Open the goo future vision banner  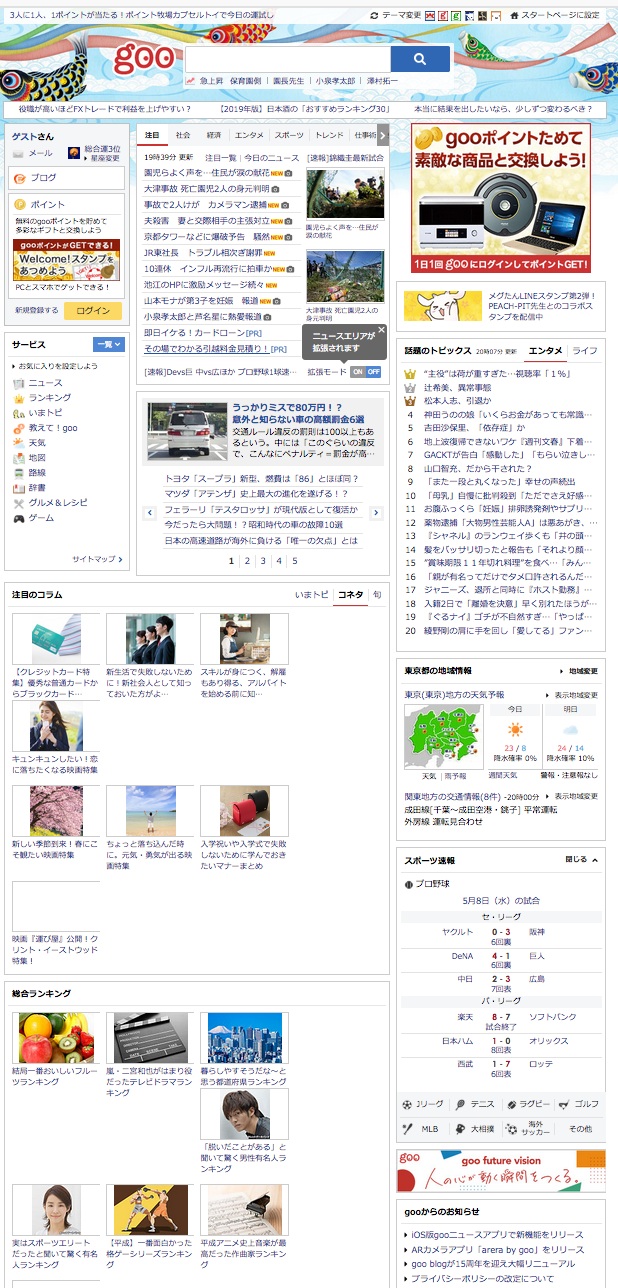[x=501, y=1170]
